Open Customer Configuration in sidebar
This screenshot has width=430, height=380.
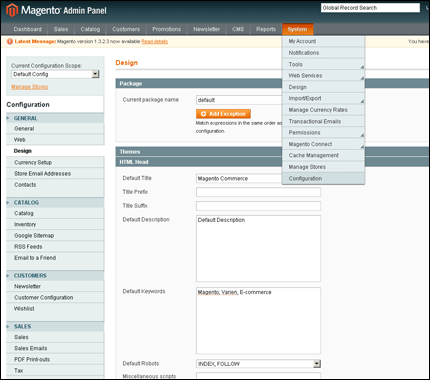point(55,297)
